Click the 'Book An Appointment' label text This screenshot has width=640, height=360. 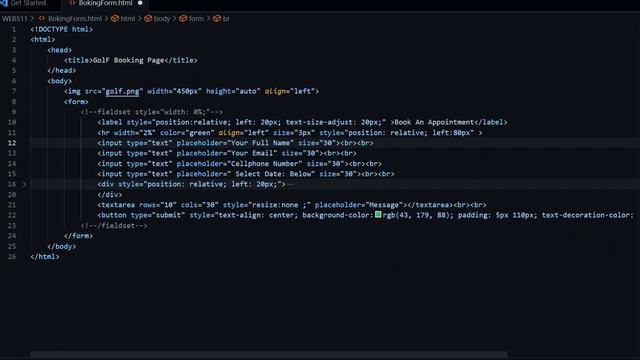434,122
